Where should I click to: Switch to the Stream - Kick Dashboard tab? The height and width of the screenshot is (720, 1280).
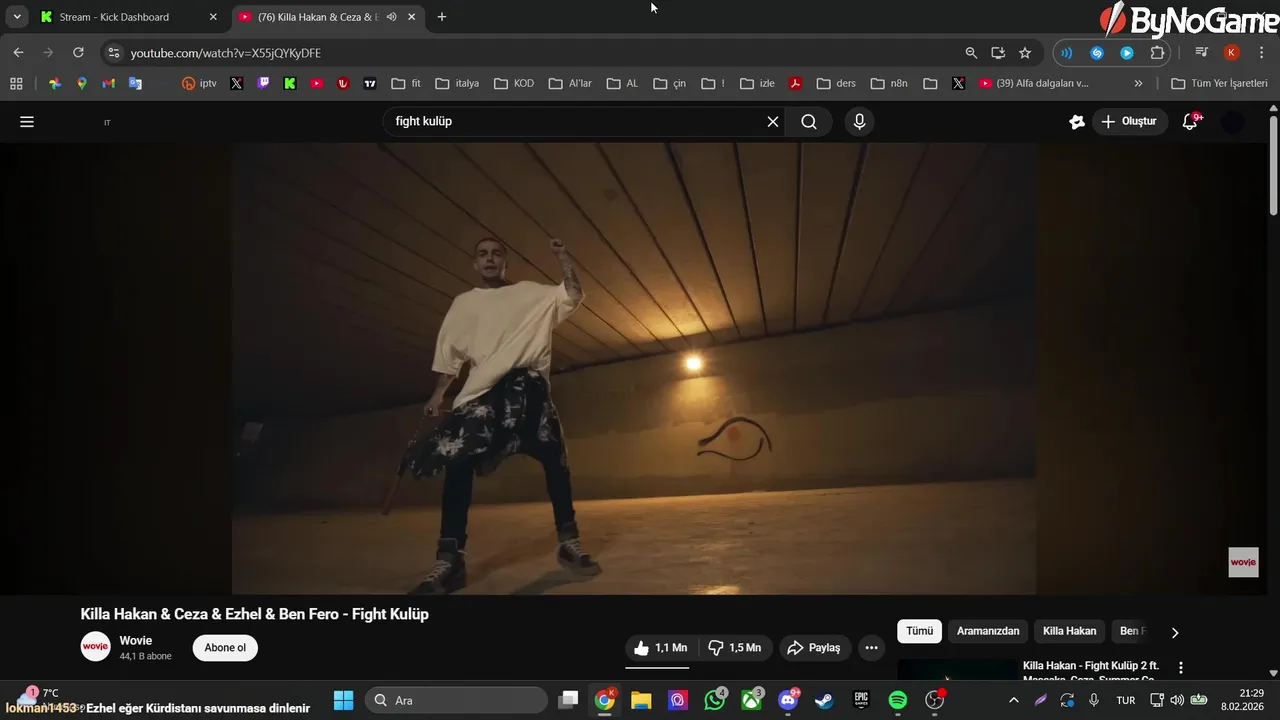pos(126,17)
